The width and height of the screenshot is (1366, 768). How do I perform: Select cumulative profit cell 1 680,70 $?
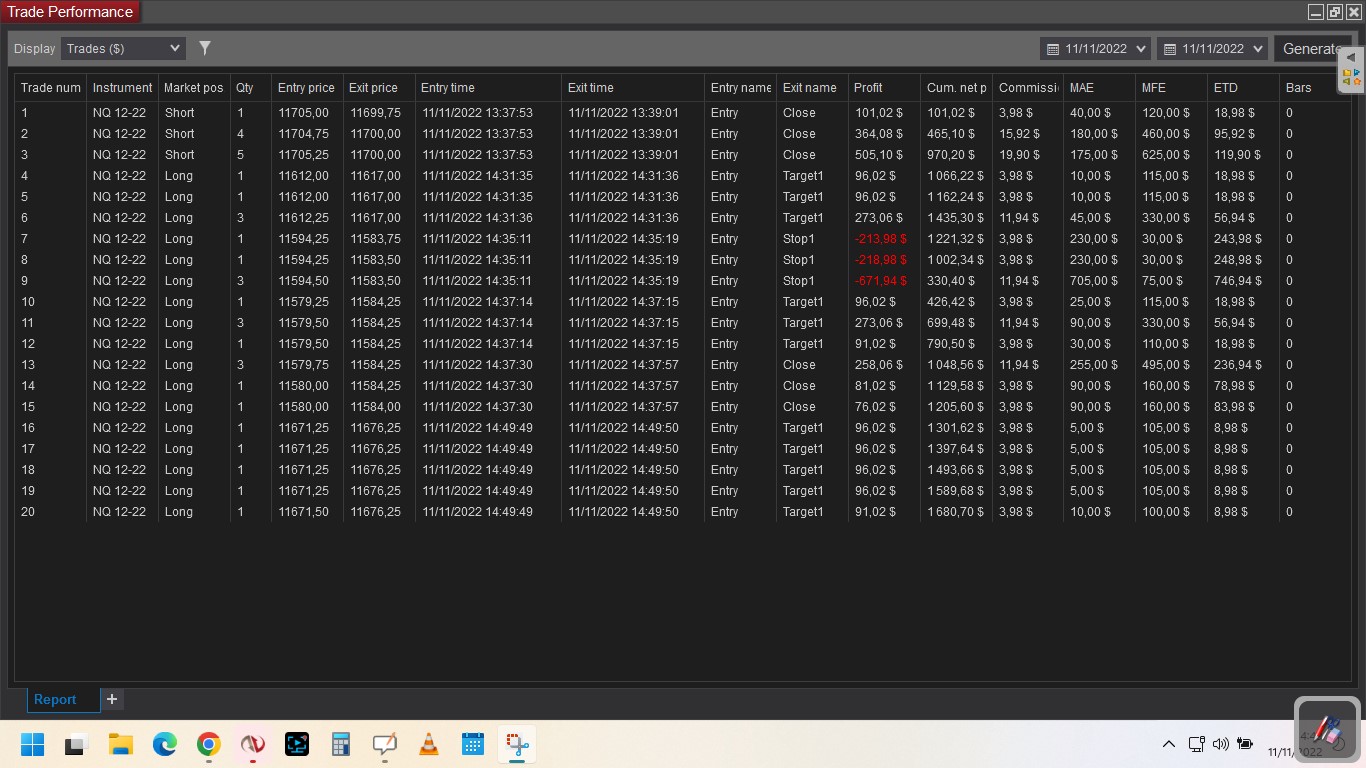pyautogui.click(x=955, y=512)
